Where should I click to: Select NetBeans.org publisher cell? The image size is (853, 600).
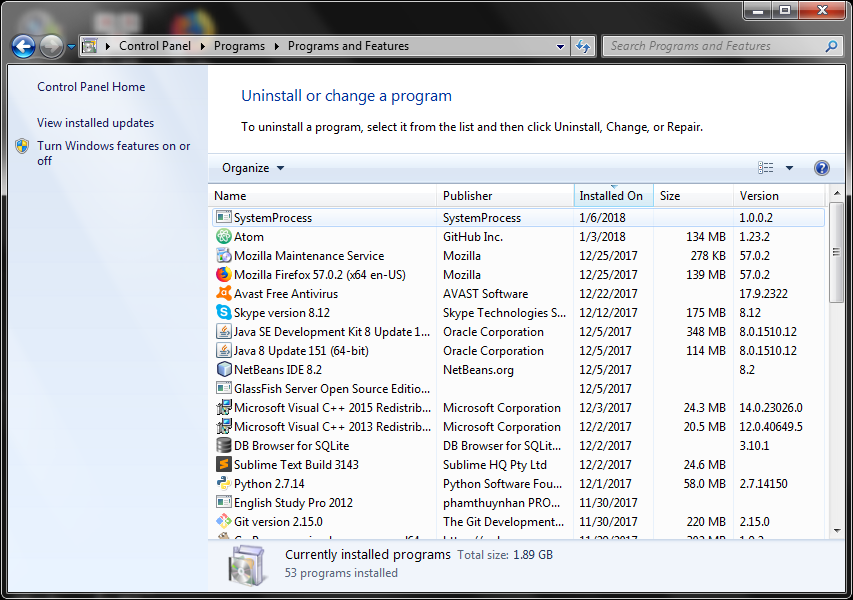[x=478, y=370]
